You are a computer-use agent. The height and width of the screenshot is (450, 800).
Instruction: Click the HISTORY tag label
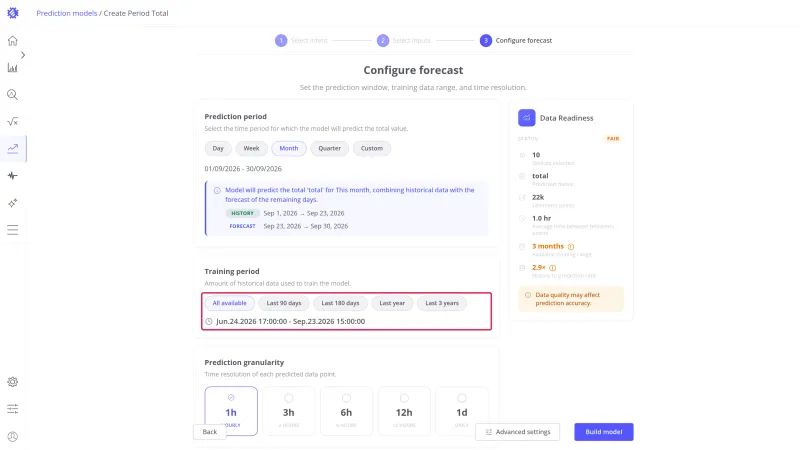(x=242, y=213)
